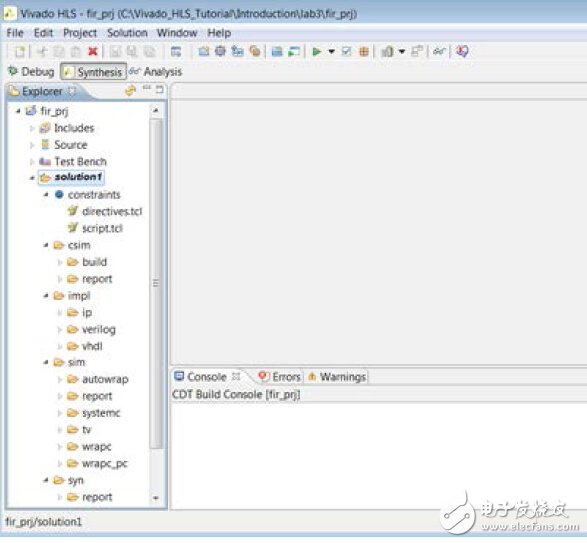Screen dimensions: 587x543
Task: Open the Run Synthesis dropdown arrow
Action: tap(331, 51)
